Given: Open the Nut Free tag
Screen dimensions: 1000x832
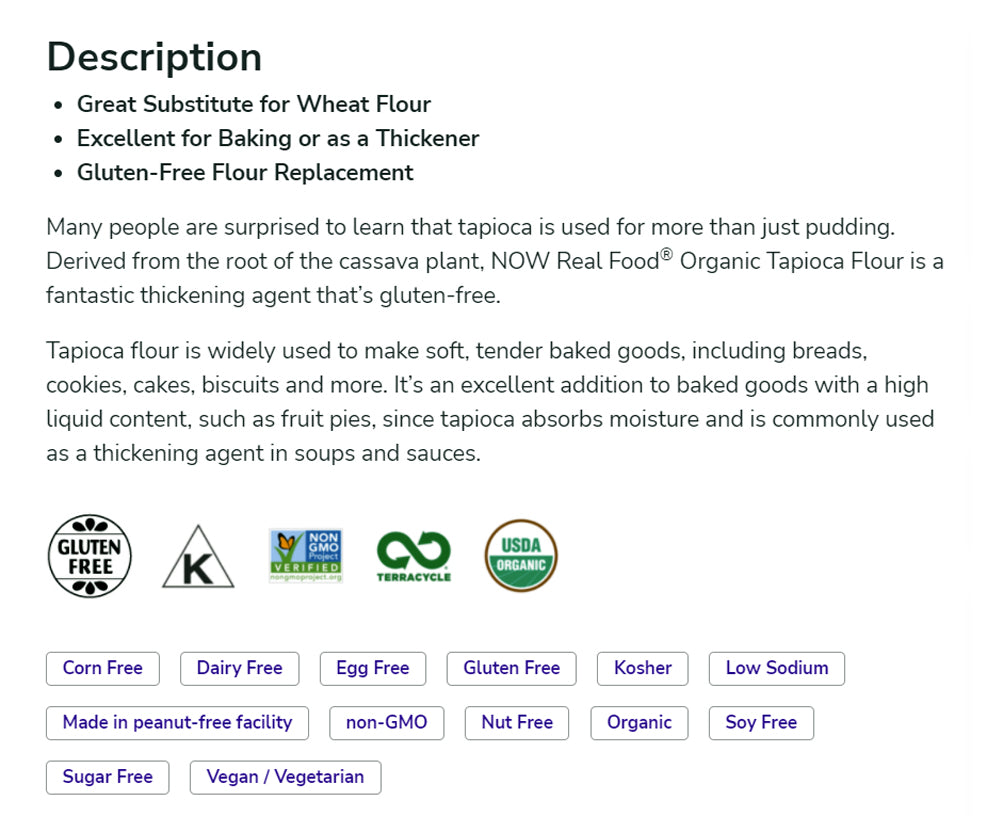Looking at the screenshot, I should point(517,722).
